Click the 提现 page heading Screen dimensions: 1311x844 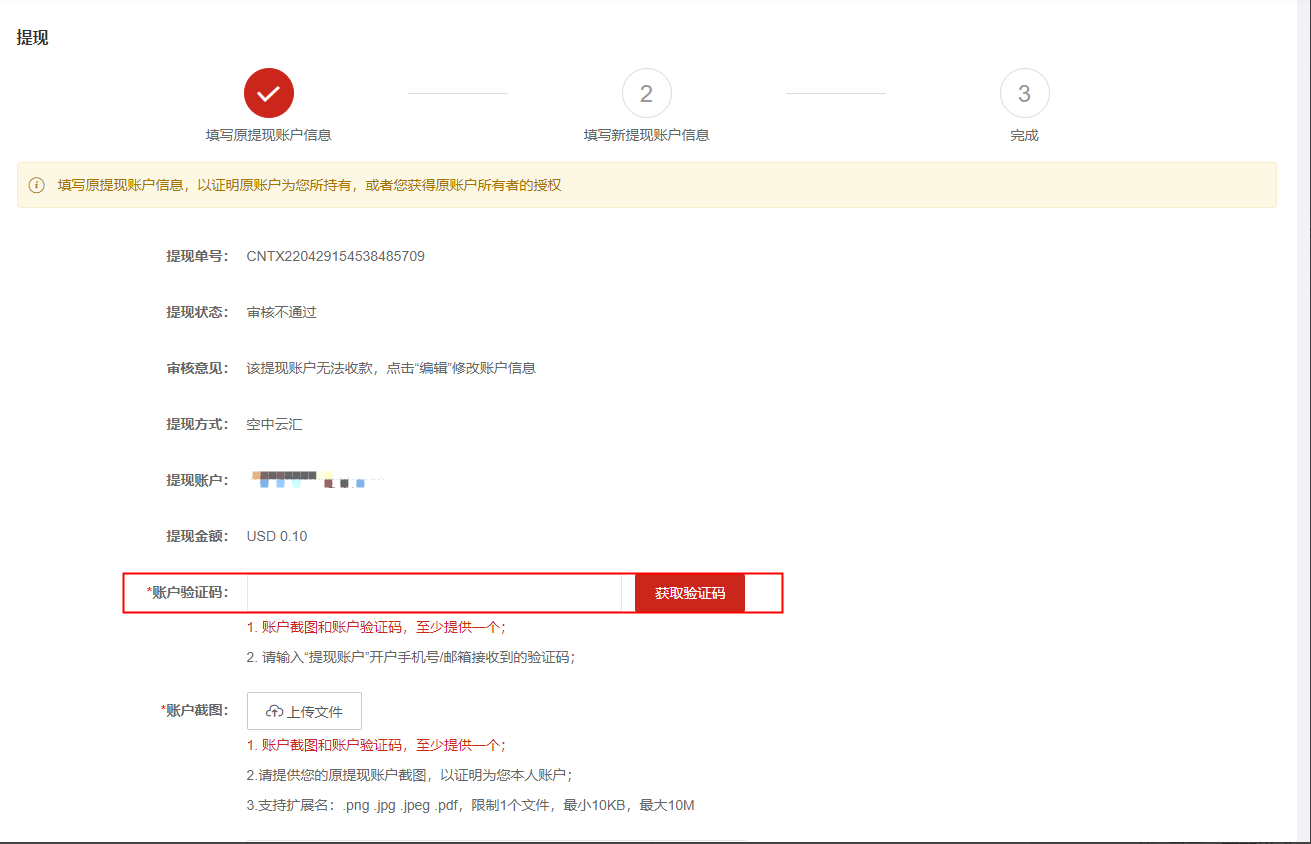pos(32,38)
